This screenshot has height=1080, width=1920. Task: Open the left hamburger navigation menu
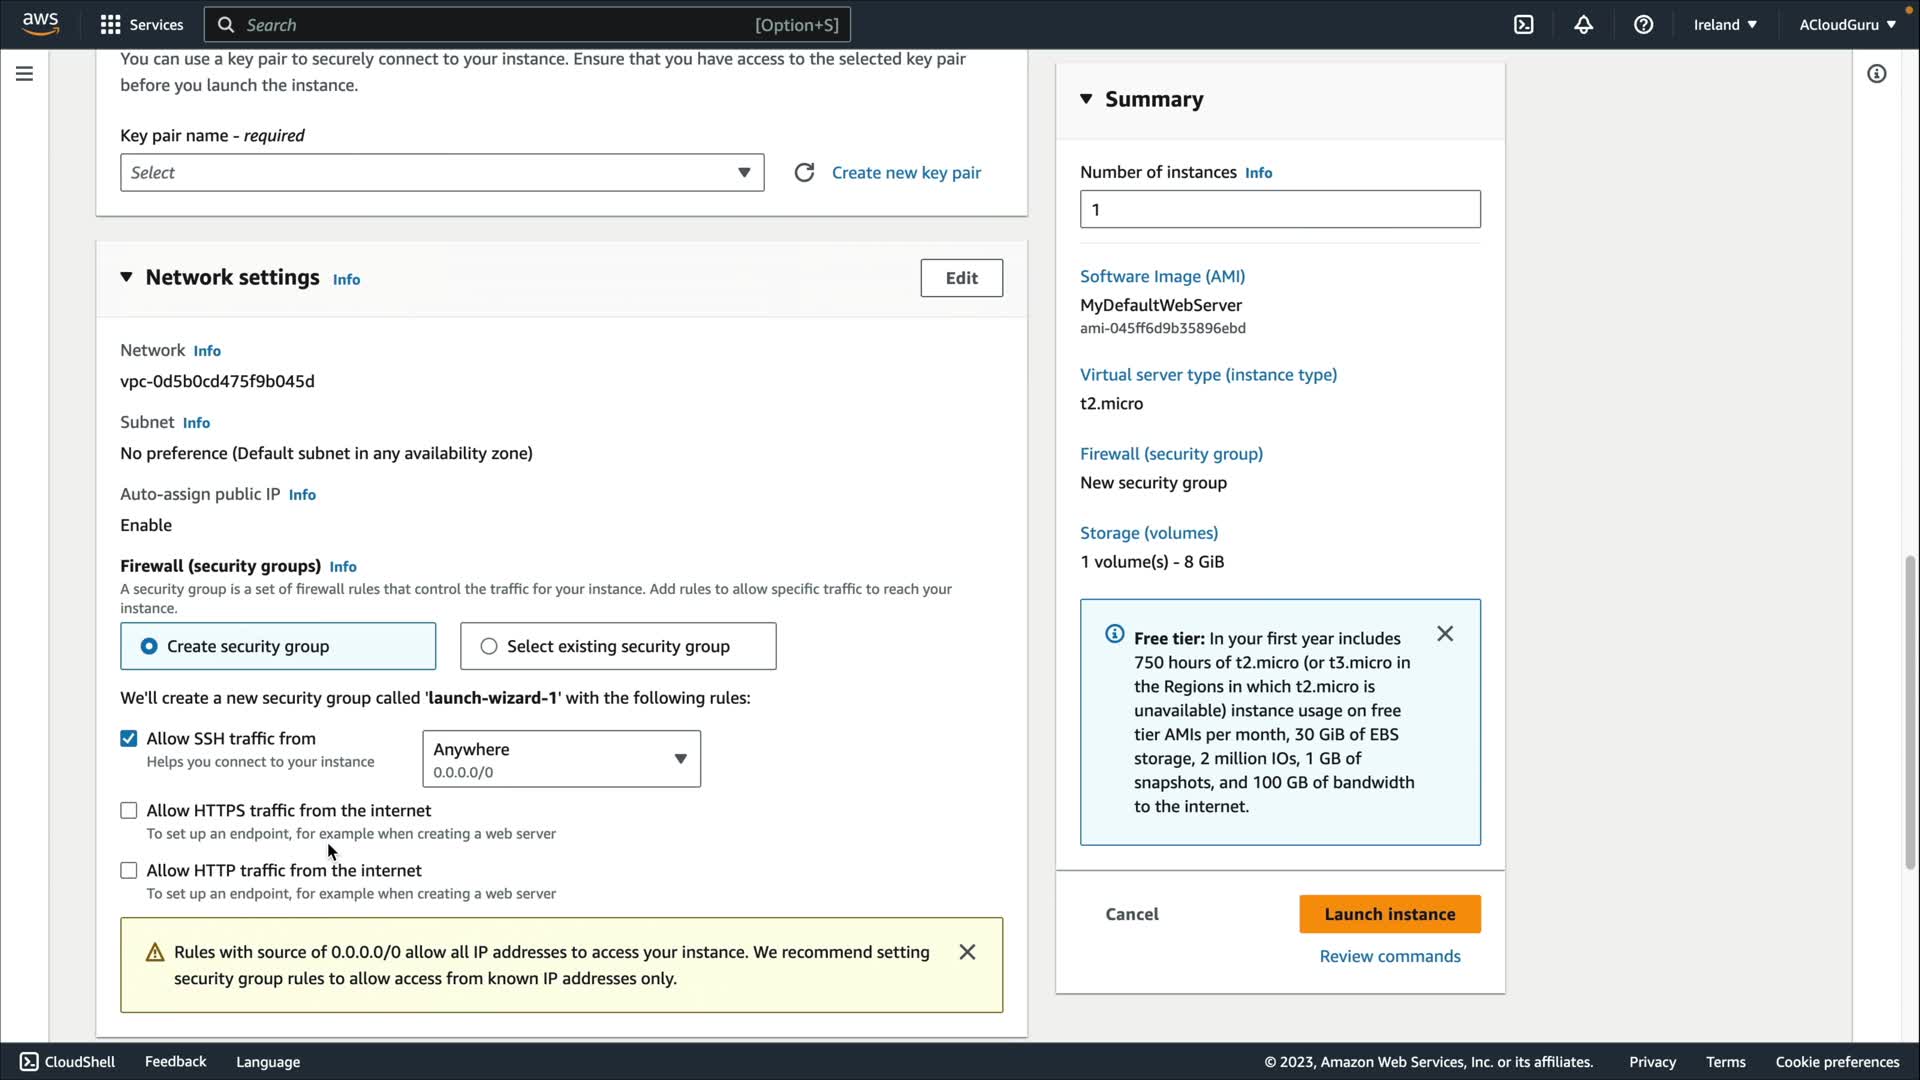pyautogui.click(x=24, y=74)
